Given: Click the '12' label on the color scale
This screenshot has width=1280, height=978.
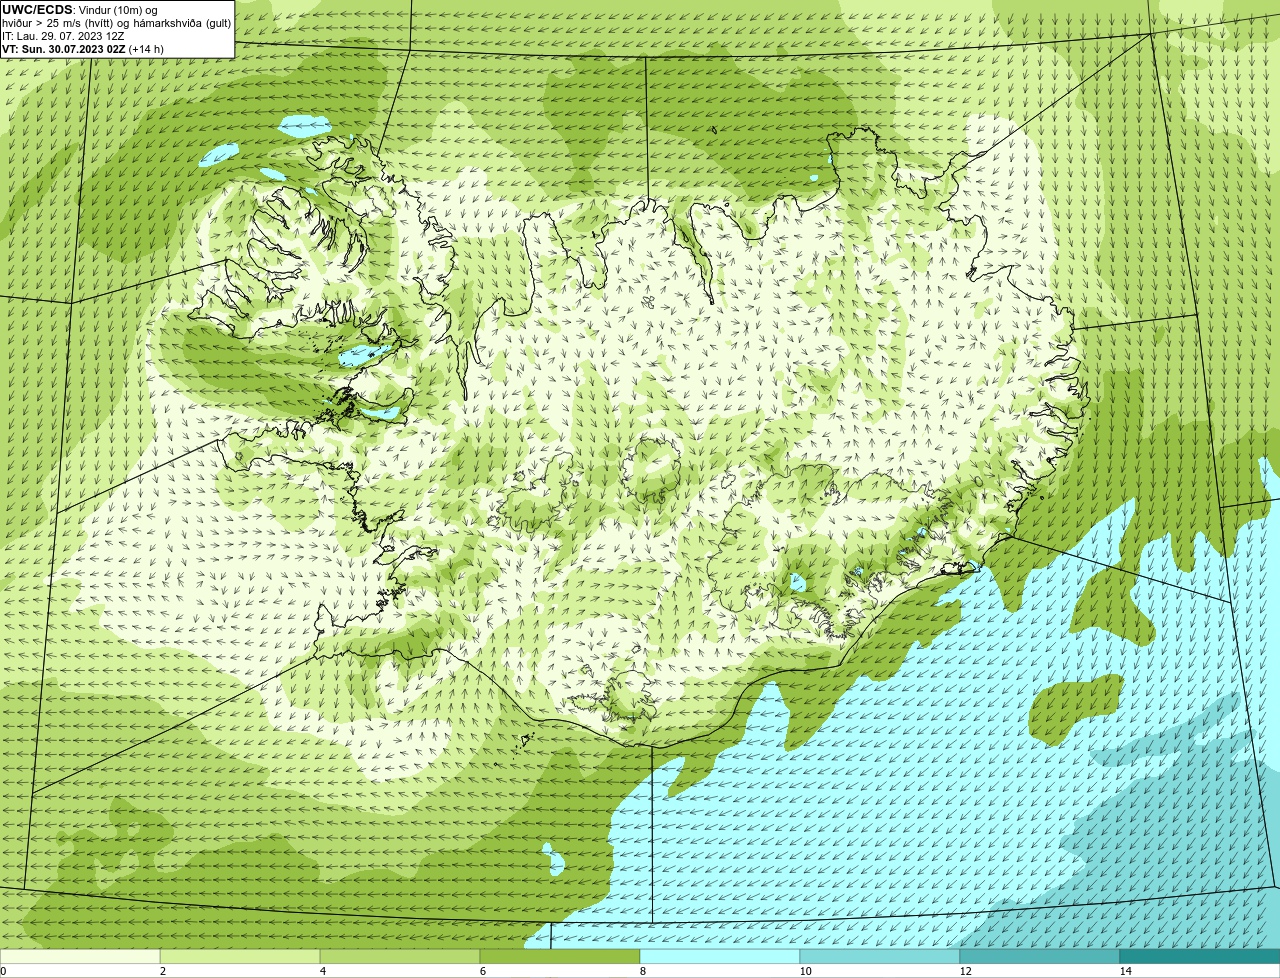Looking at the screenshot, I should point(965,971).
